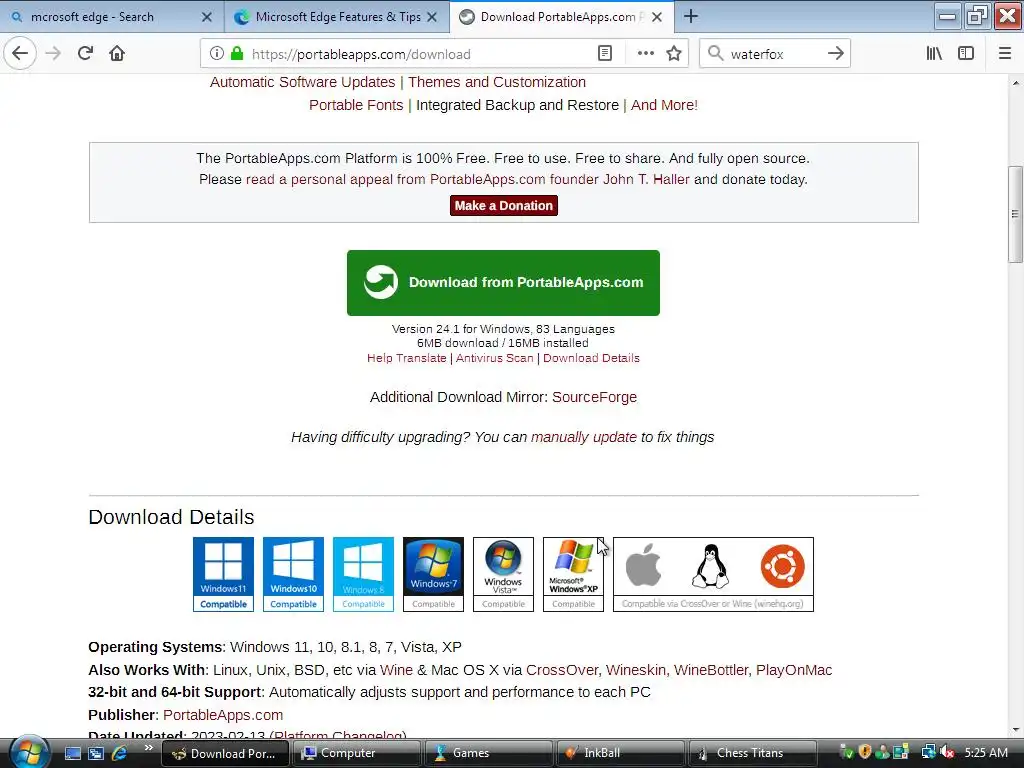Click the muted volume tray icon

(x=948, y=753)
